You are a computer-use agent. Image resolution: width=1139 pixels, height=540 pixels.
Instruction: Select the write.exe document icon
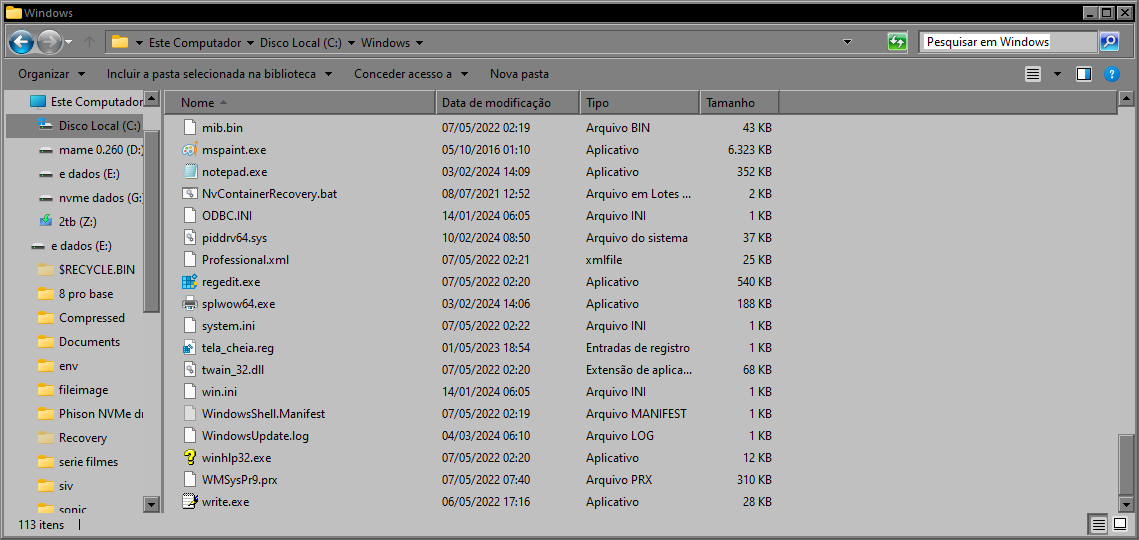[190, 501]
